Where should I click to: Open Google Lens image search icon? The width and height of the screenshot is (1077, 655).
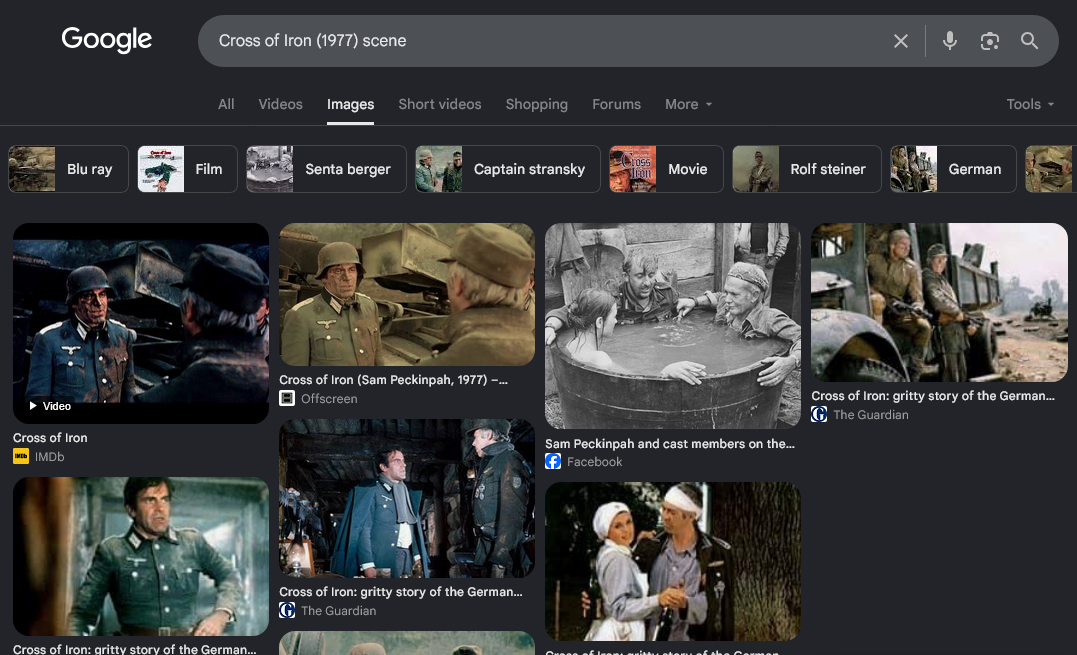[989, 41]
